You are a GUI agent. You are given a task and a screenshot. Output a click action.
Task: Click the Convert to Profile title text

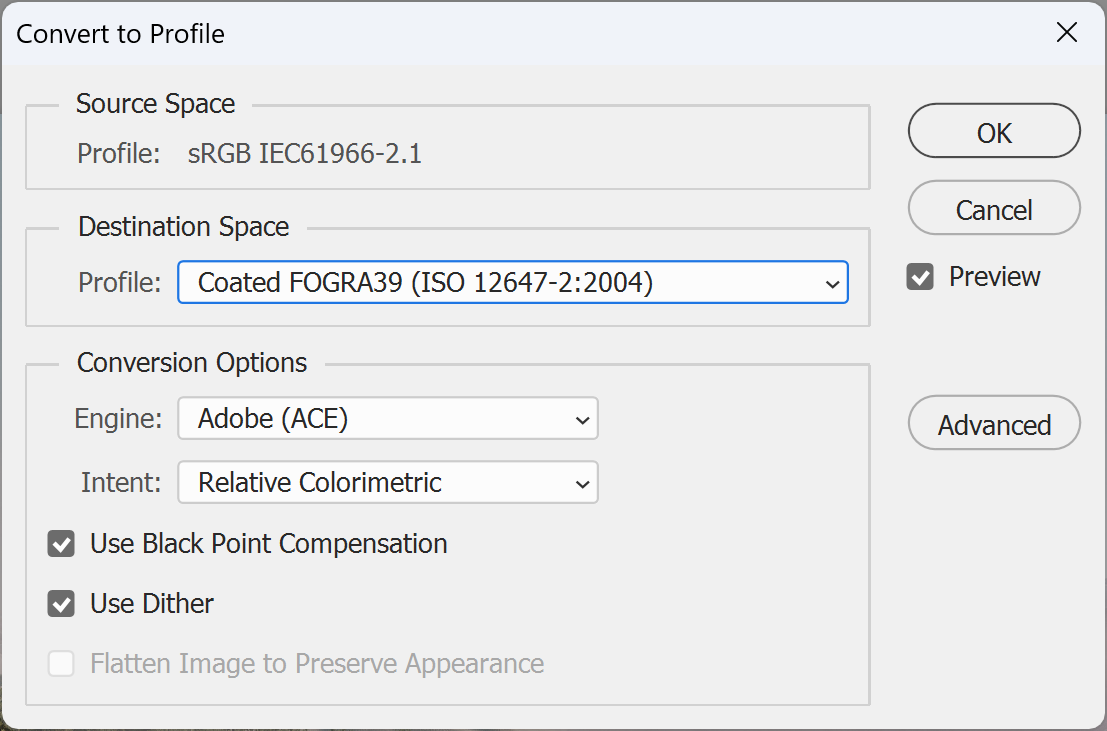point(120,34)
